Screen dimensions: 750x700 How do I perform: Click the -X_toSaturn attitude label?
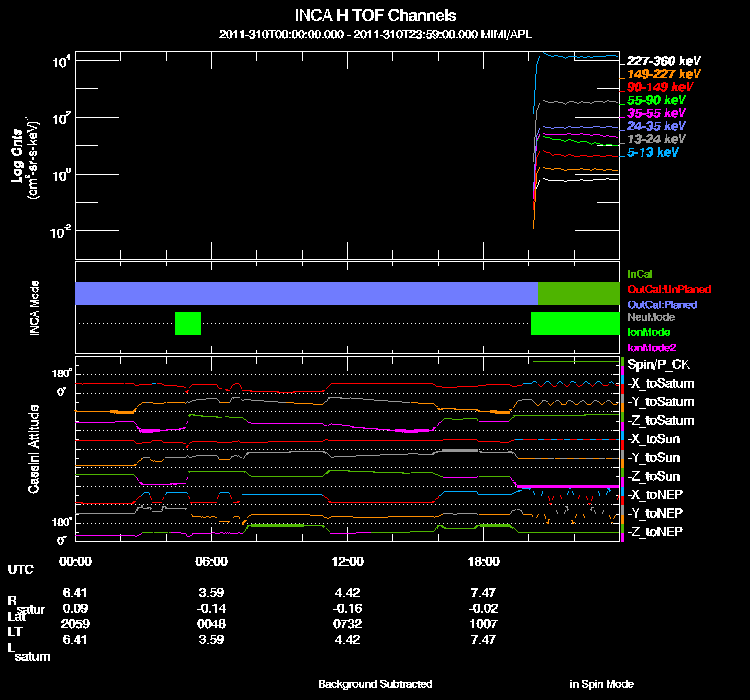coord(661,383)
